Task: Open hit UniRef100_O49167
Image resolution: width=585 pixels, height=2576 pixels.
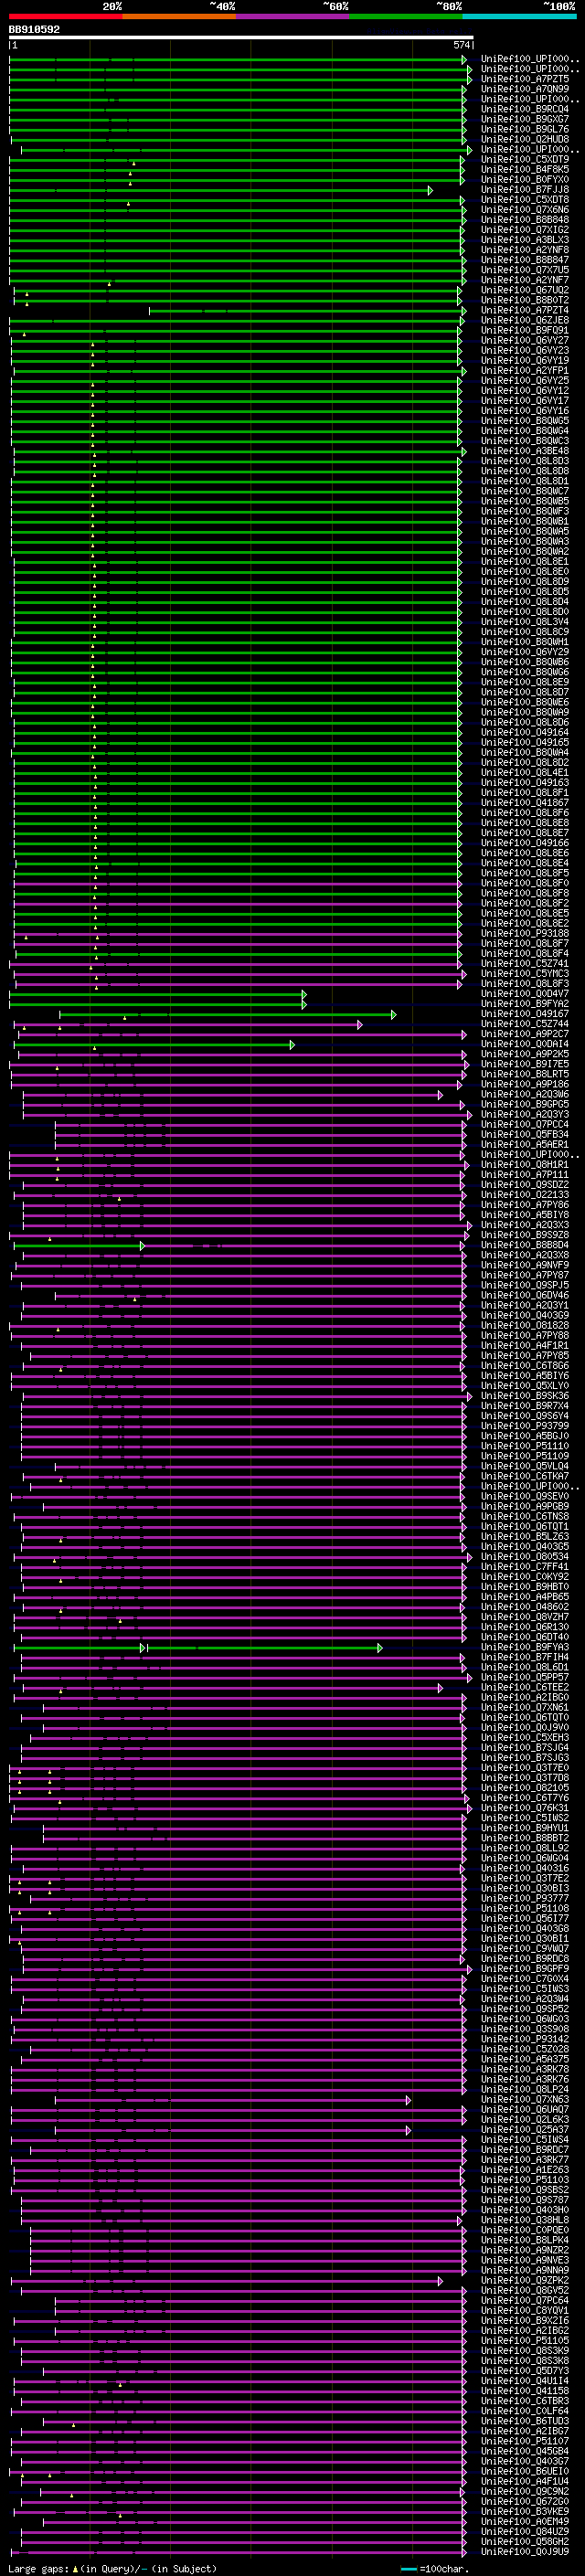Action: click(525, 1014)
